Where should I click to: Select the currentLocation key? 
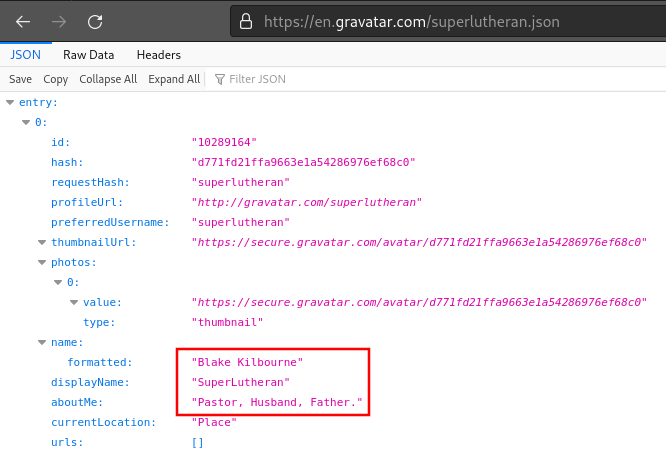(x=104, y=422)
